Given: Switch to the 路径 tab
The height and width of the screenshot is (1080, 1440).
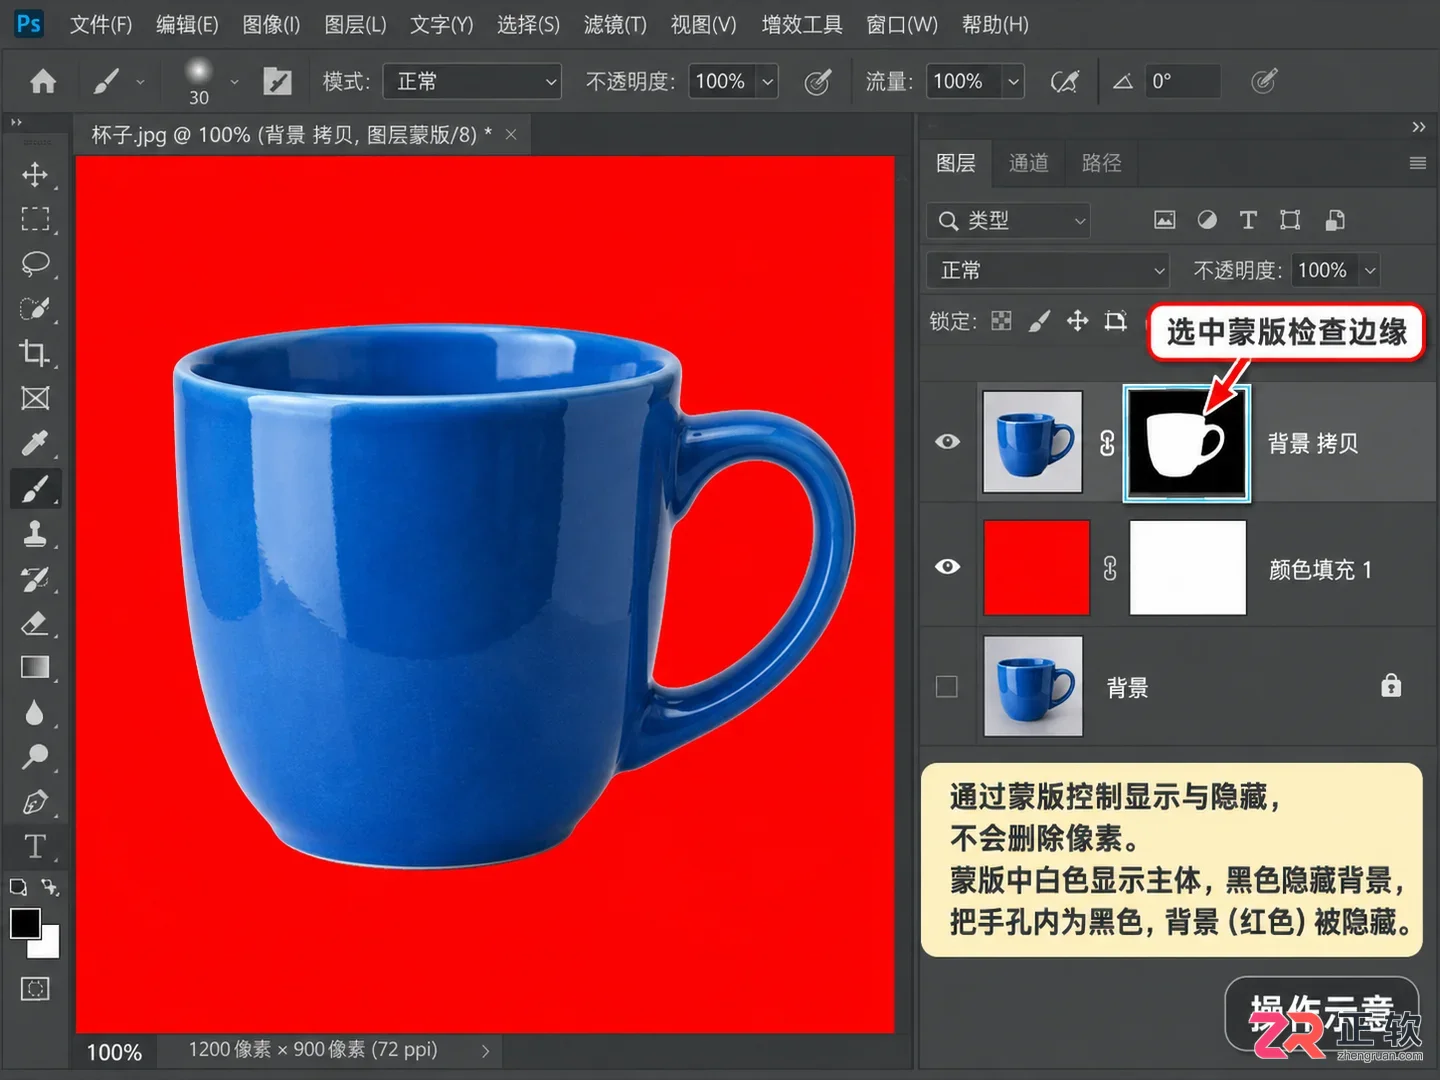Looking at the screenshot, I should (x=1102, y=163).
